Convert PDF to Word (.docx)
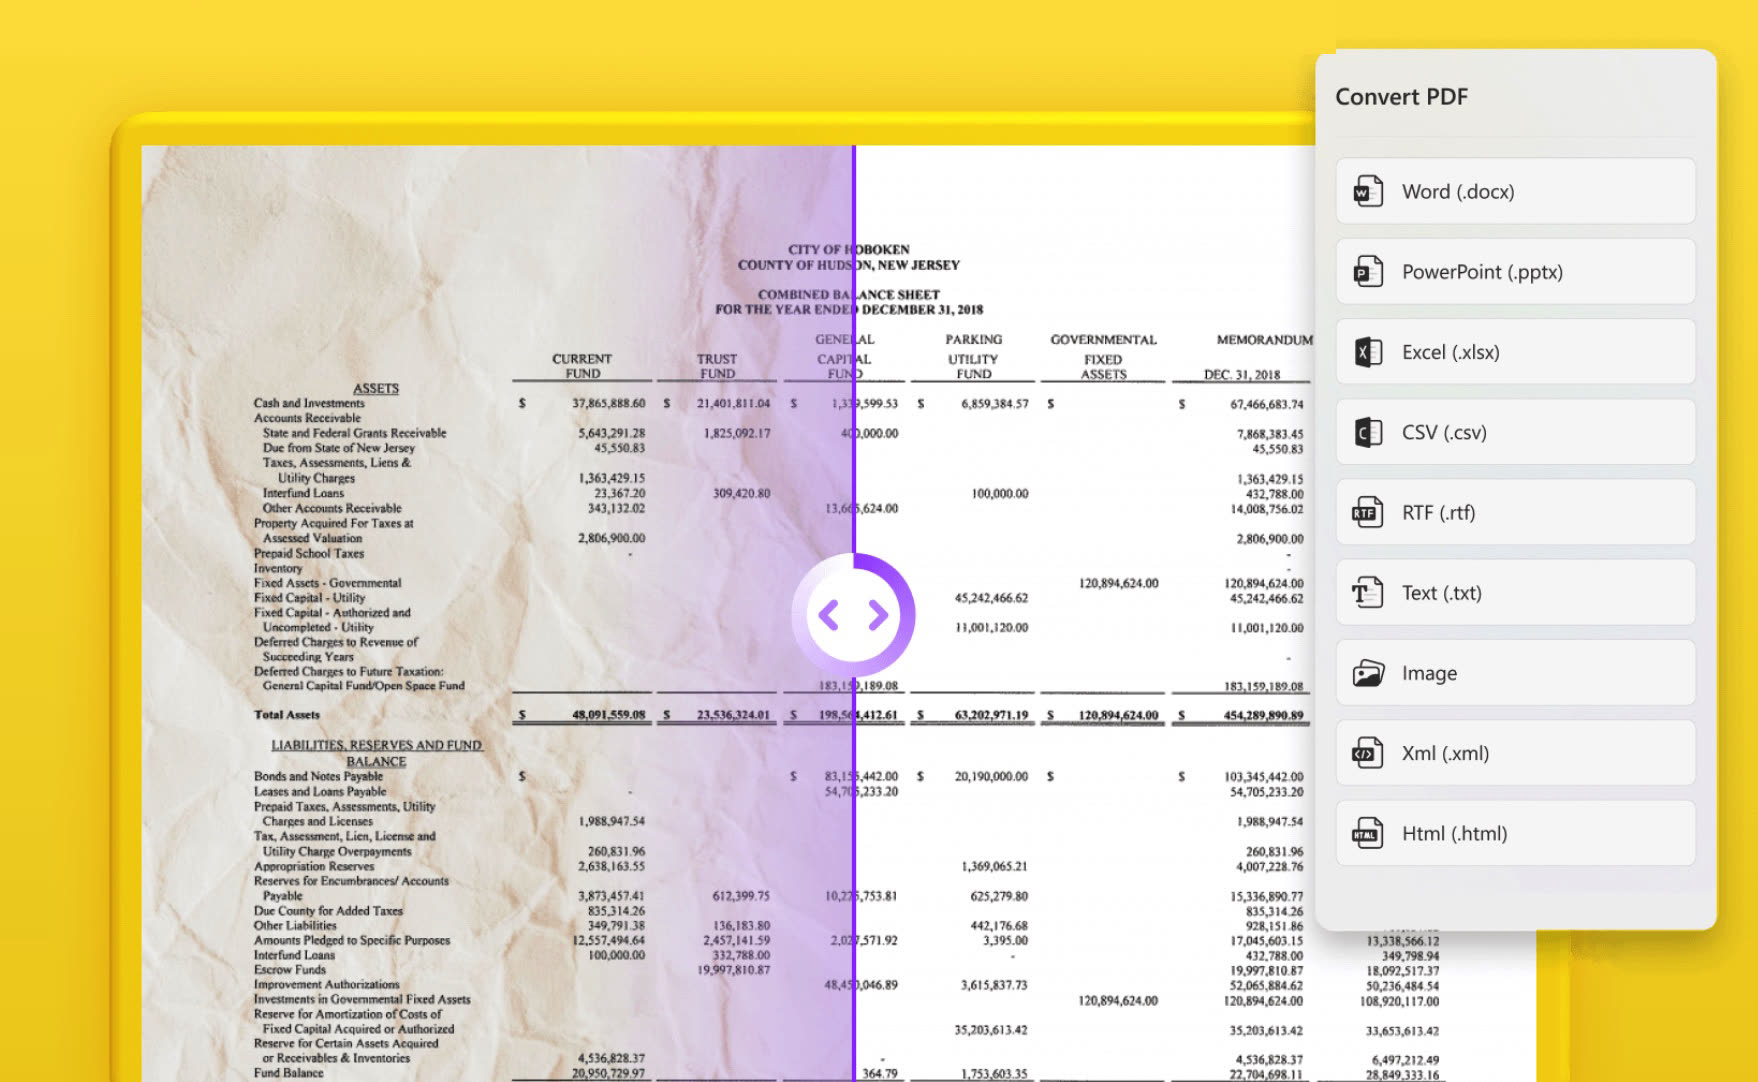The width and height of the screenshot is (1758, 1082). click(x=1515, y=191)
